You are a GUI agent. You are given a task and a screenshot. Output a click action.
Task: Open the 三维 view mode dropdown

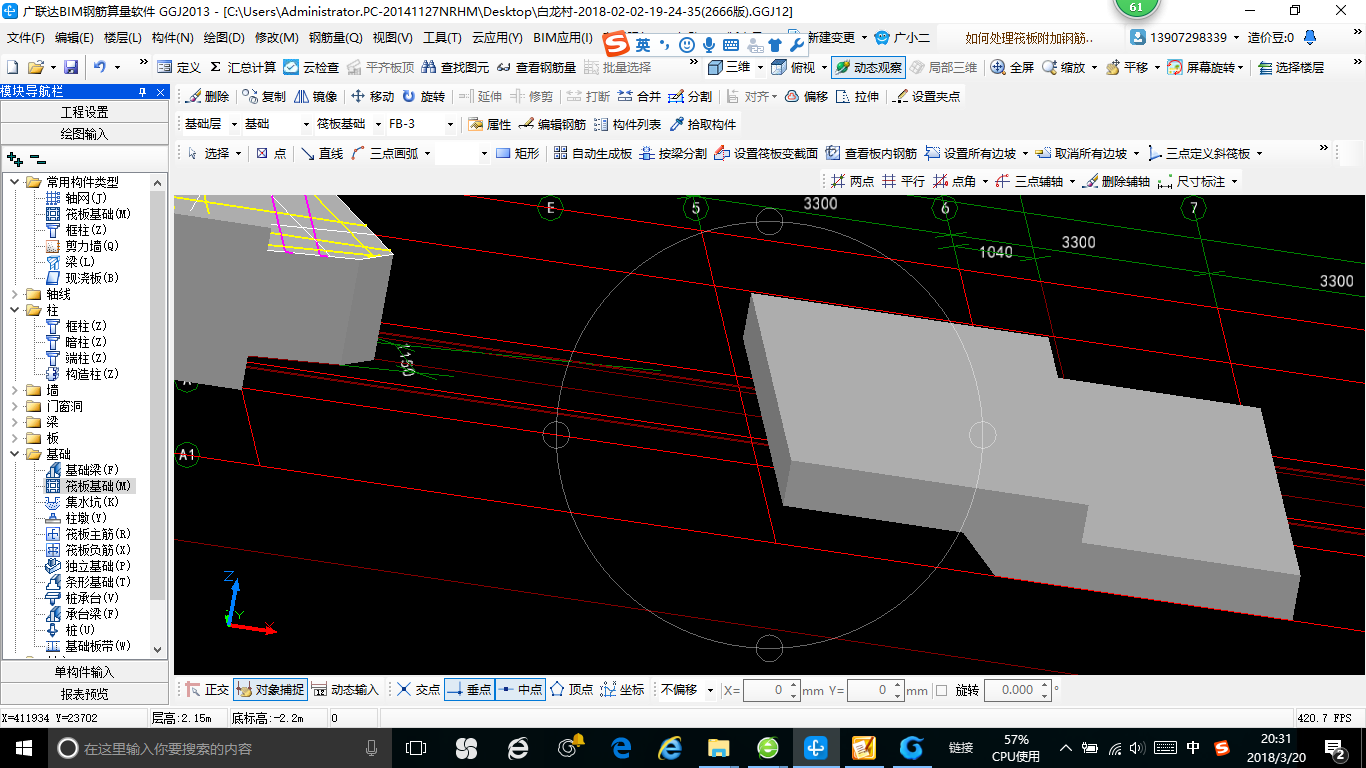pos(760,67)
